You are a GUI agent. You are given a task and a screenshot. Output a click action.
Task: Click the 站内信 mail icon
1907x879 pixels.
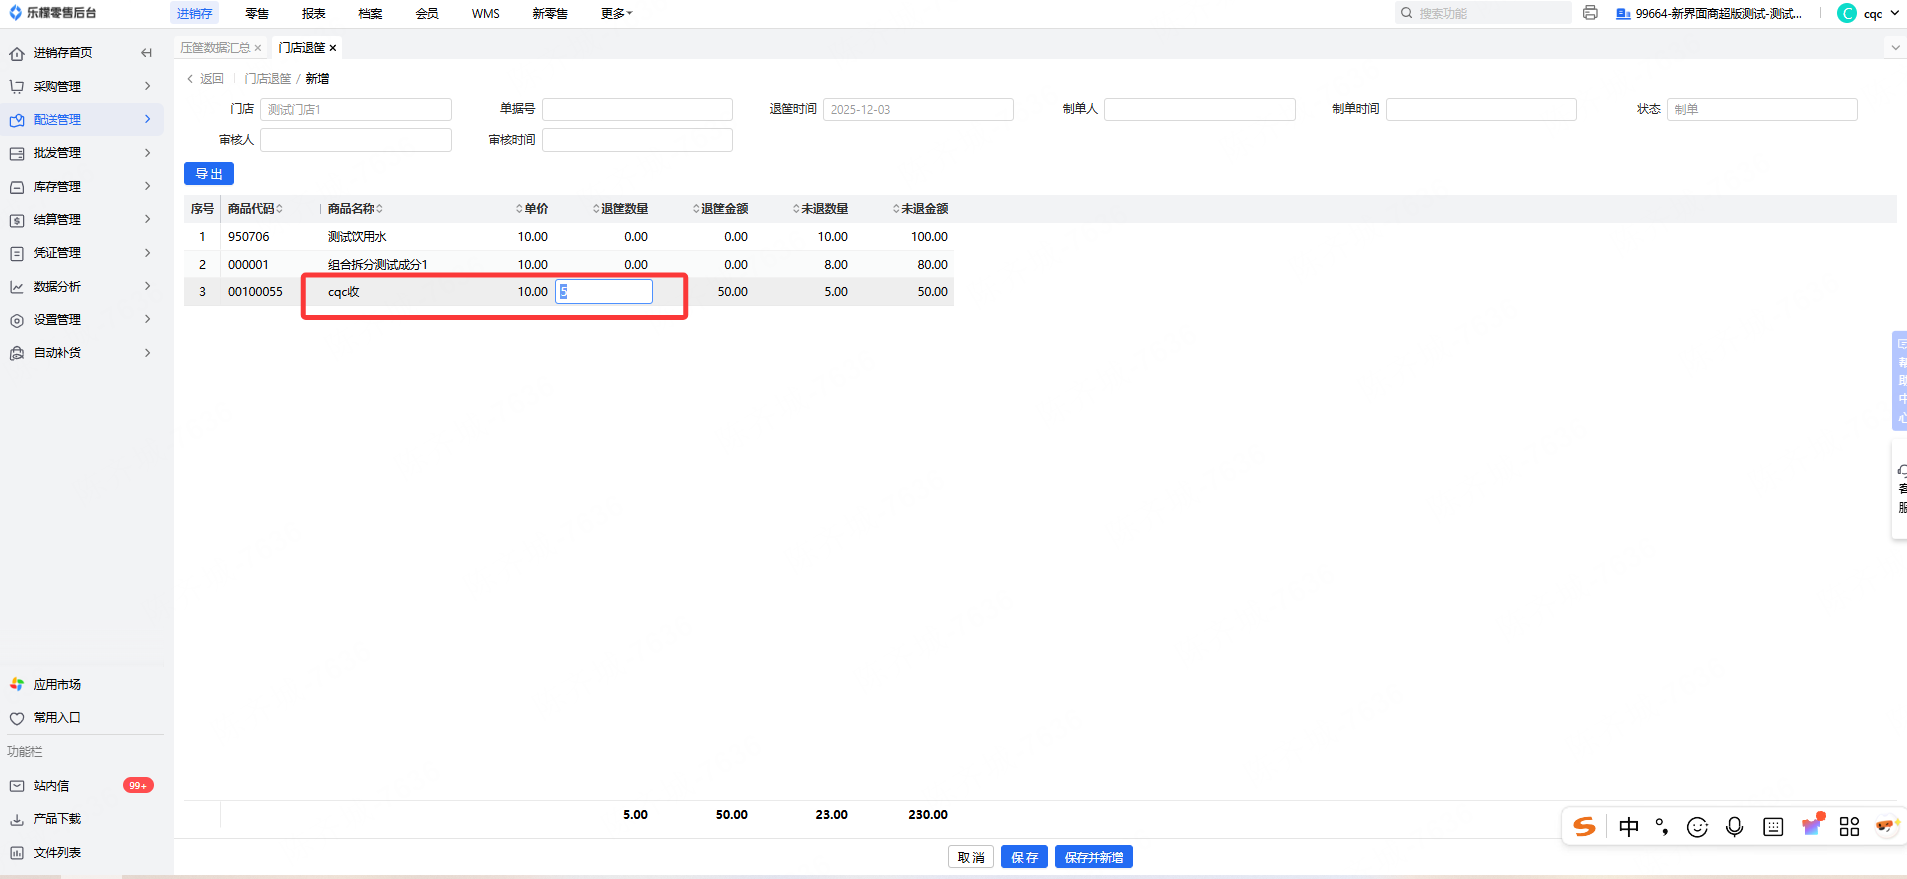17,786
